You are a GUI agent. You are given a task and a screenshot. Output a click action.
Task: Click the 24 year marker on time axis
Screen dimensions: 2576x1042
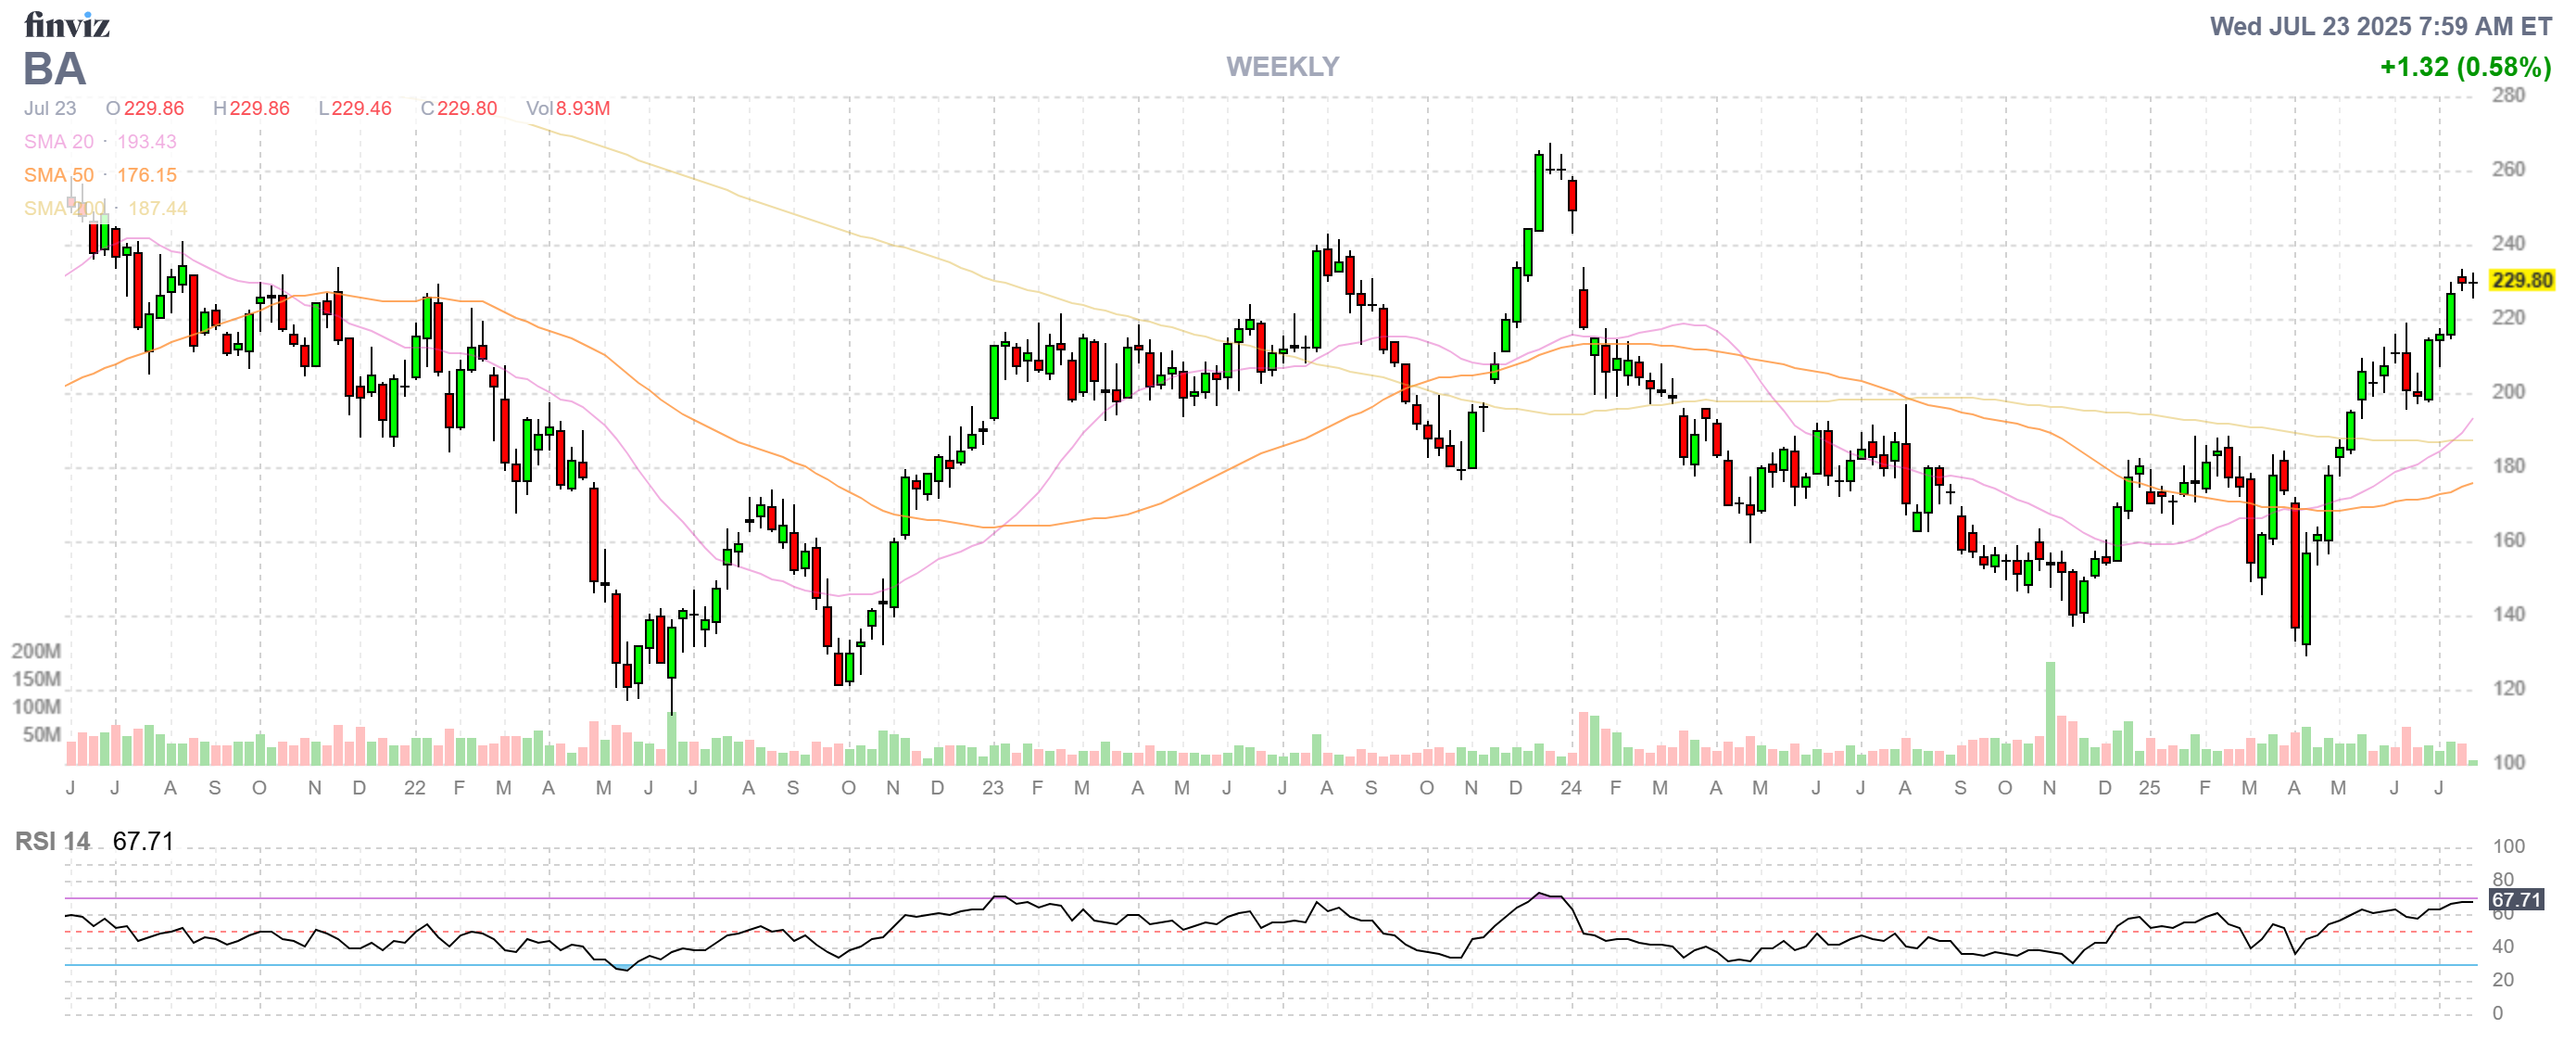coord(1570,788)
